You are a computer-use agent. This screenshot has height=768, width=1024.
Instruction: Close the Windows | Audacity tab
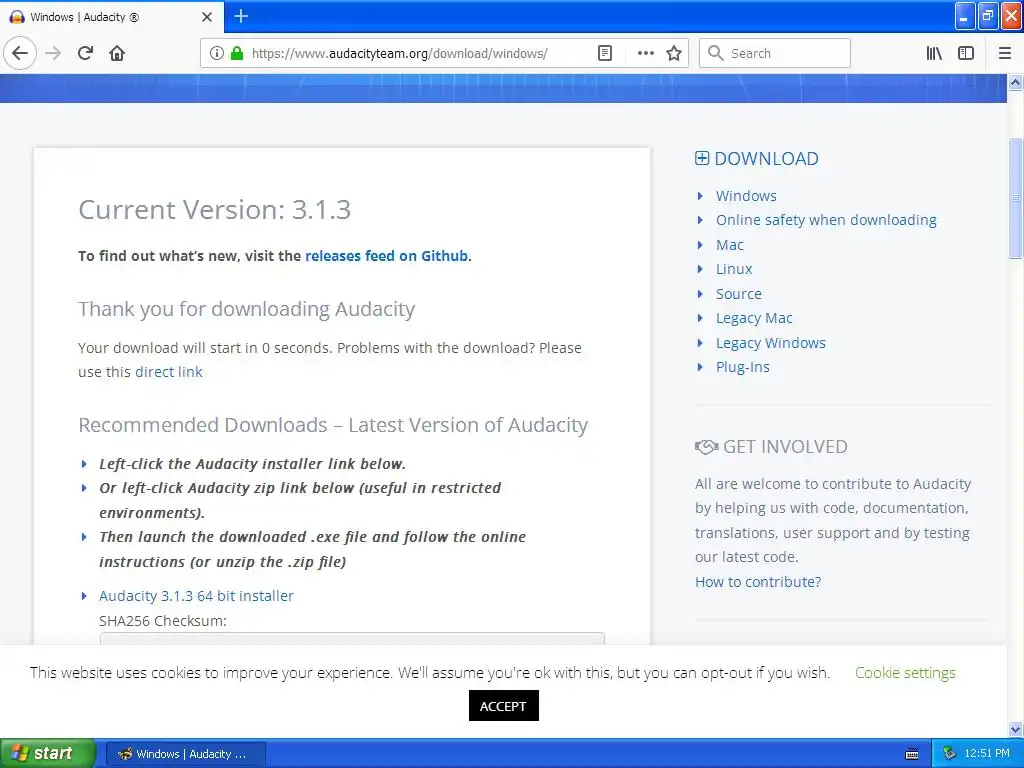pos(207,17)
